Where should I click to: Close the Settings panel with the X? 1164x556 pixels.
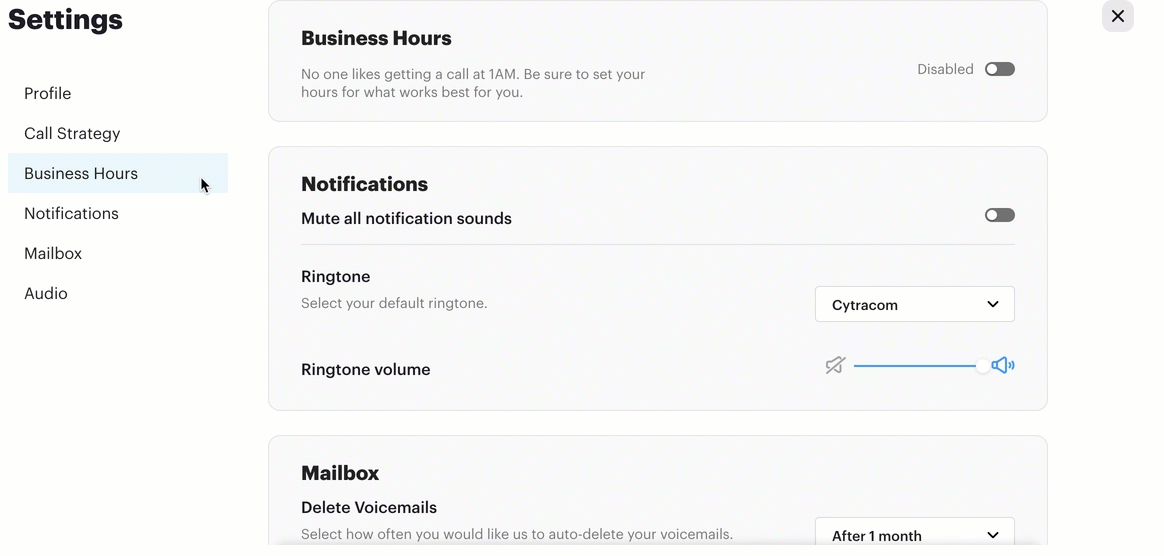[x=1117, y=16]
